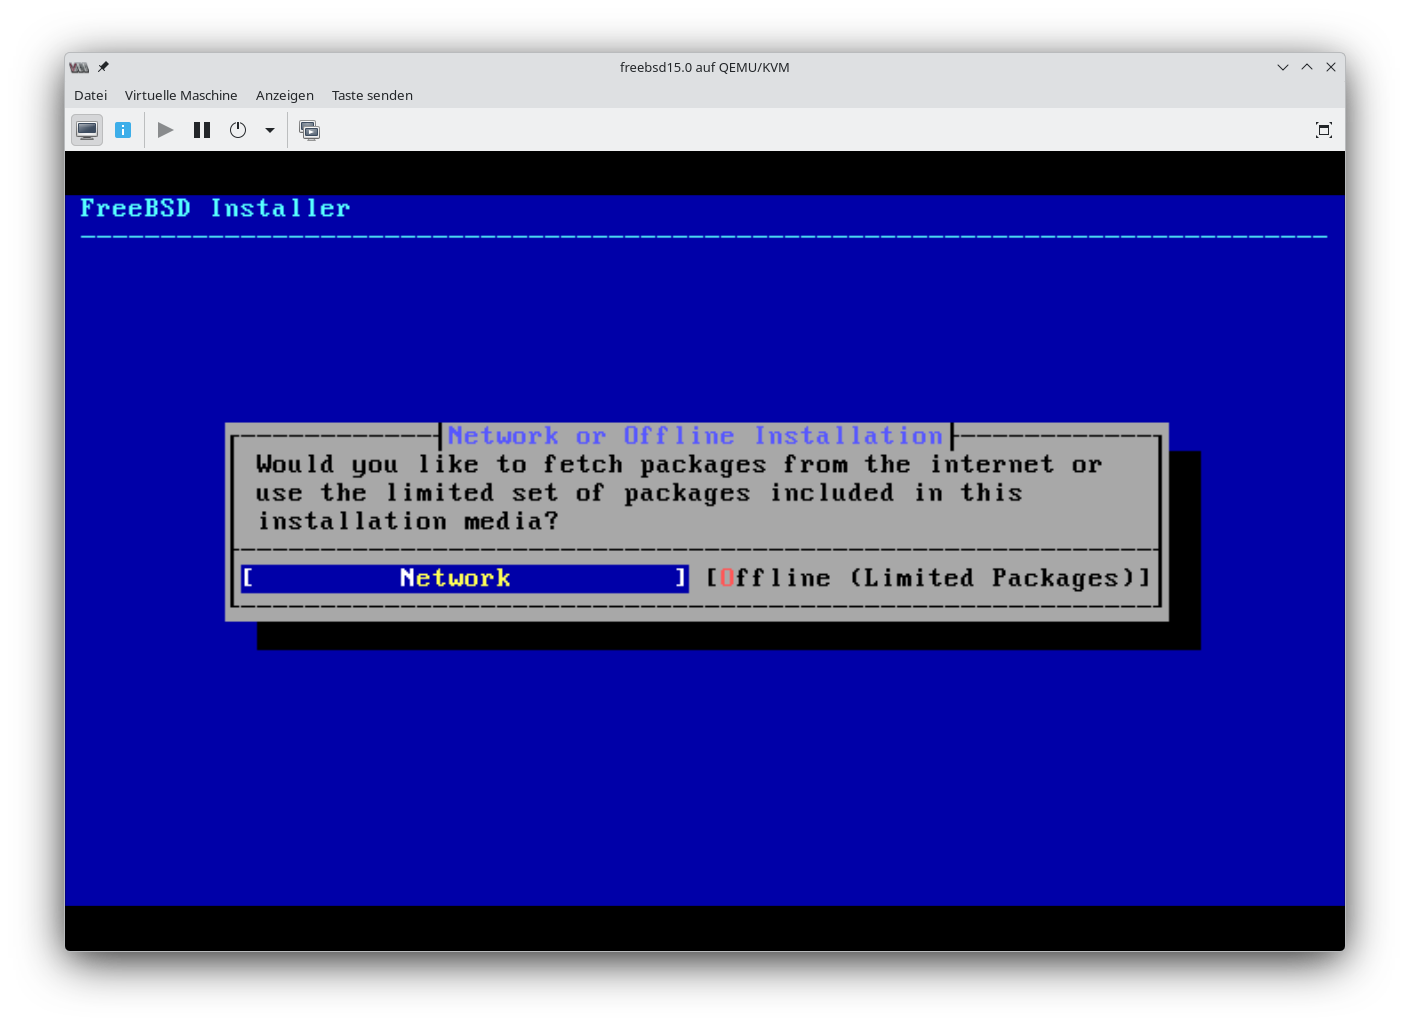Open the Virtuelle Maschine menu

(x=181, y=95)
